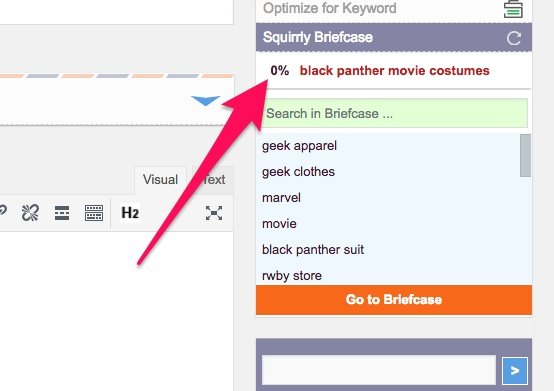
Task: Click the briefcase list scrollbar thumb
Action: [x=525, y=155]
